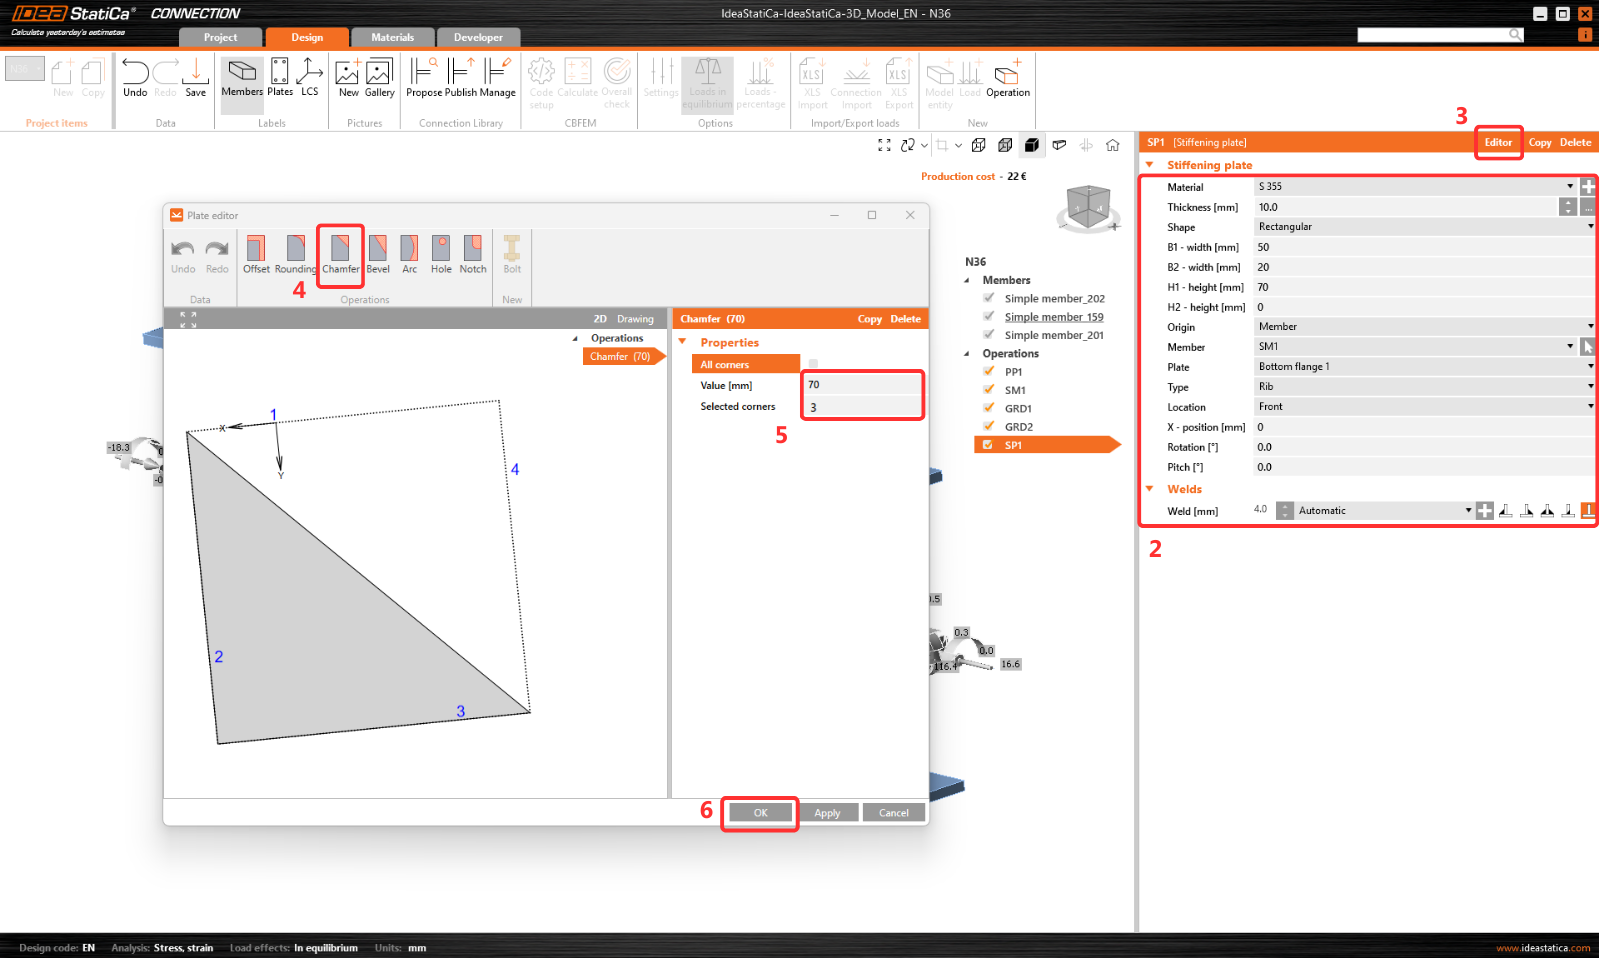This screenshot has height=958, width=1600.
Task: Switch to the Materials tab
Action: click(x=392, y=38)
